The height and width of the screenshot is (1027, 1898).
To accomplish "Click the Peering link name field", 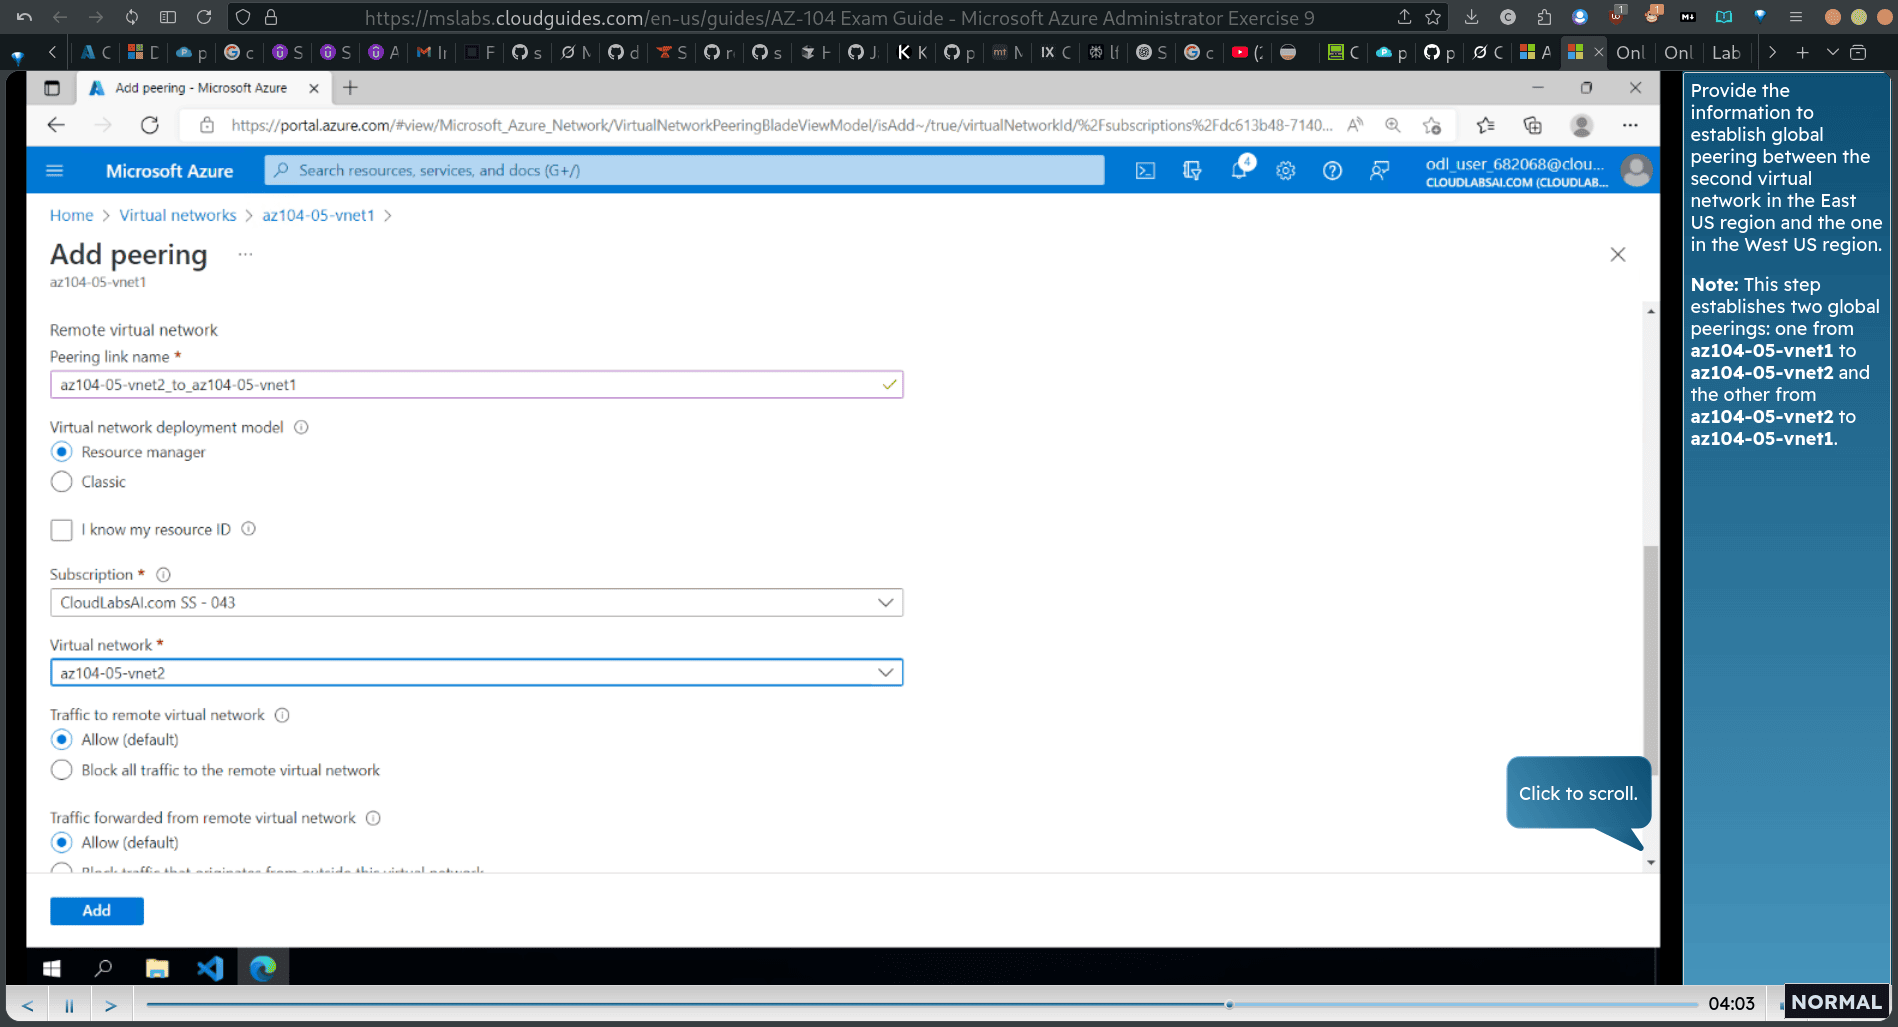I will point(476,385).
